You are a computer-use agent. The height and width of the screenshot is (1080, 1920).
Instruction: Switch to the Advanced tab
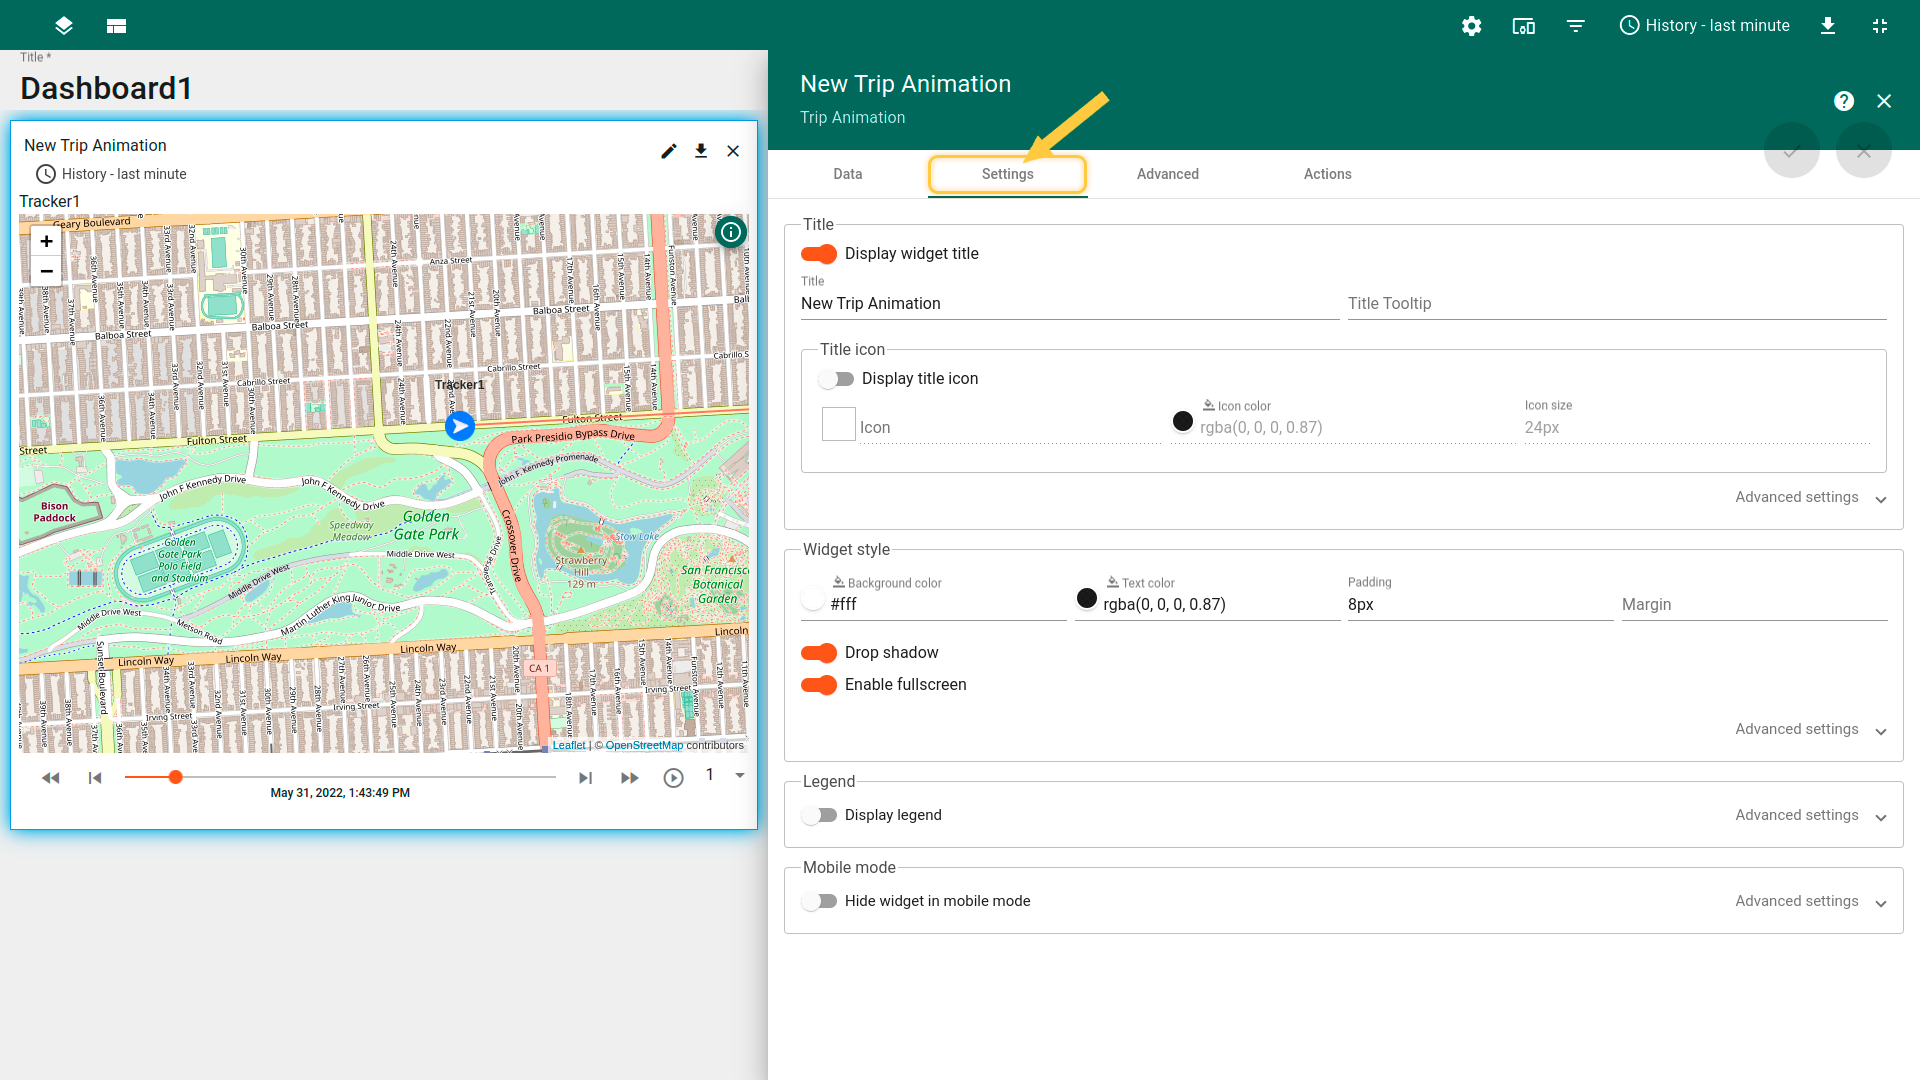[x=1167, y=174]
